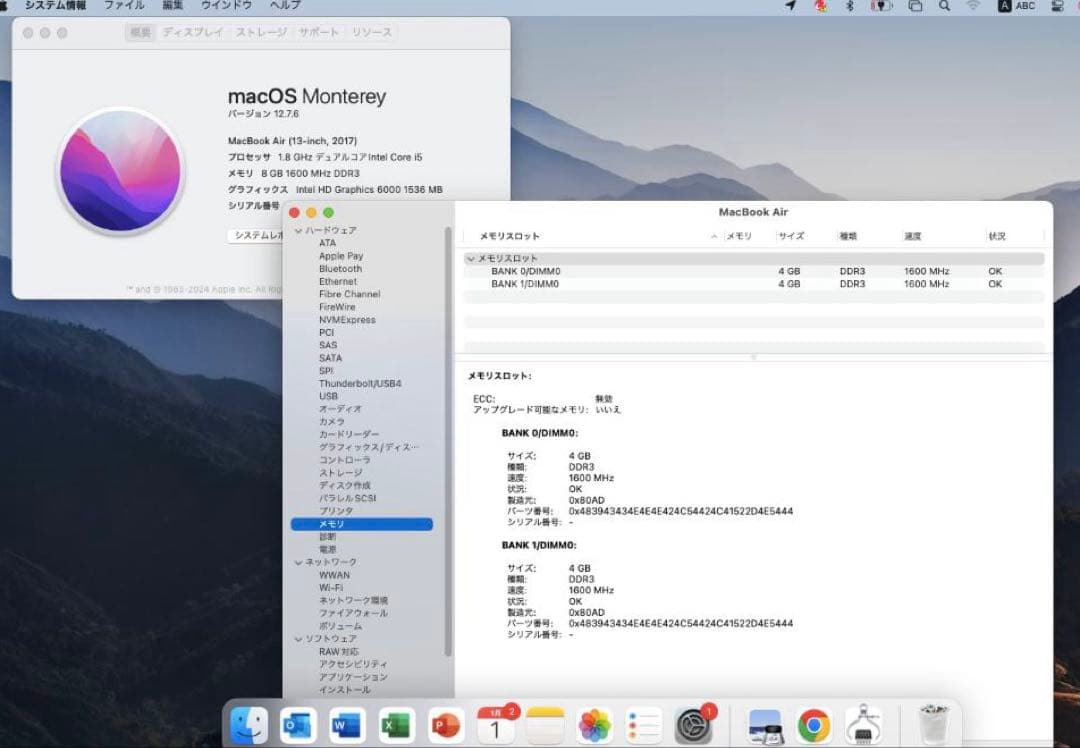The width and height of the screenshot is (1080, 748).
Task: Select Apple Pay in the sidebar
Action: point(340,256)
